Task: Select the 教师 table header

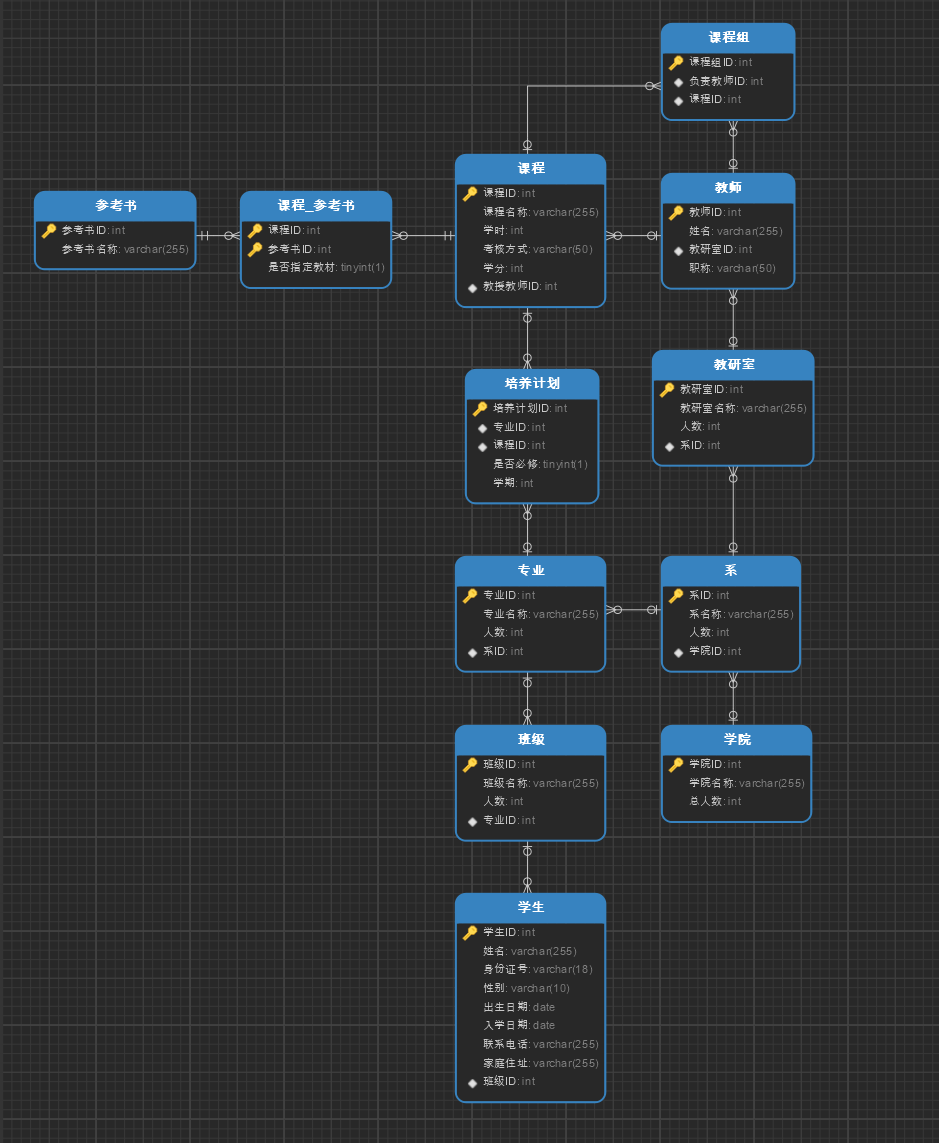Action: pyautogui.click(x=728, y=188)
